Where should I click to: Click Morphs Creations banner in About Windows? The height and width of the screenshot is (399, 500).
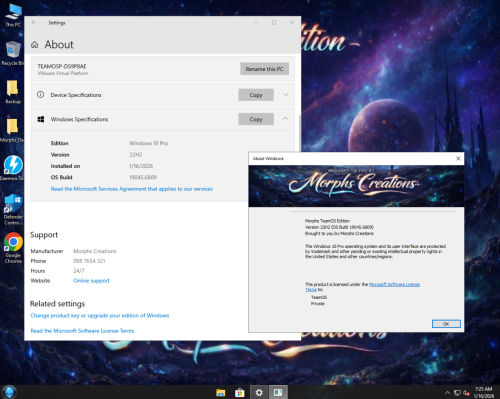pos(356,186)
